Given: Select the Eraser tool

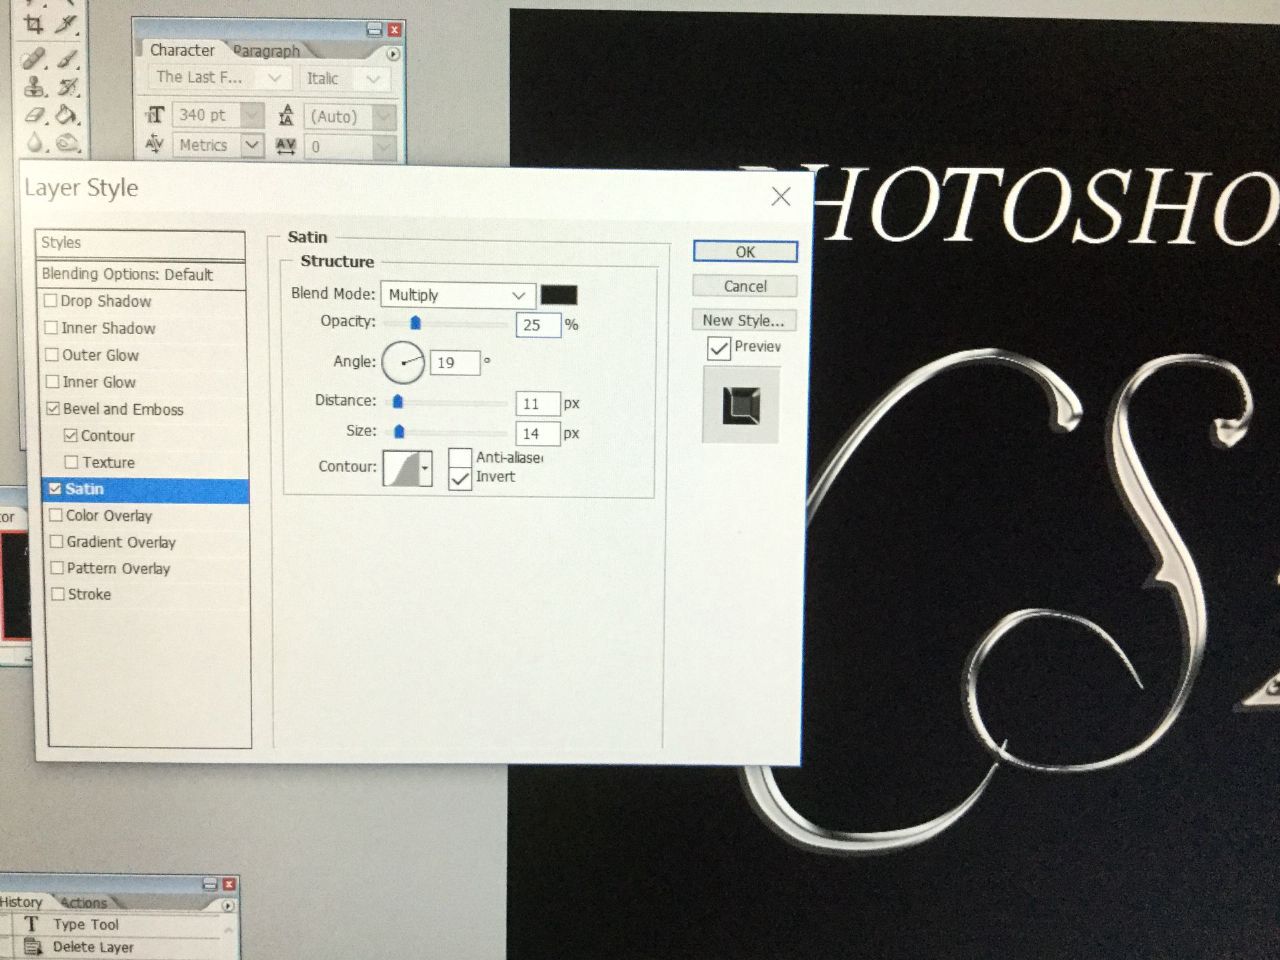Looking at the screenshot, I should click(x=35, y=114).
